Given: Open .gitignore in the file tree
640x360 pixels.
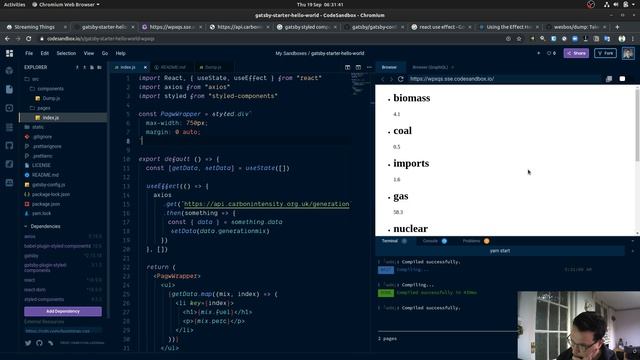Looking at the screenshot, I should pyautogui.click(x=42, y=137).
